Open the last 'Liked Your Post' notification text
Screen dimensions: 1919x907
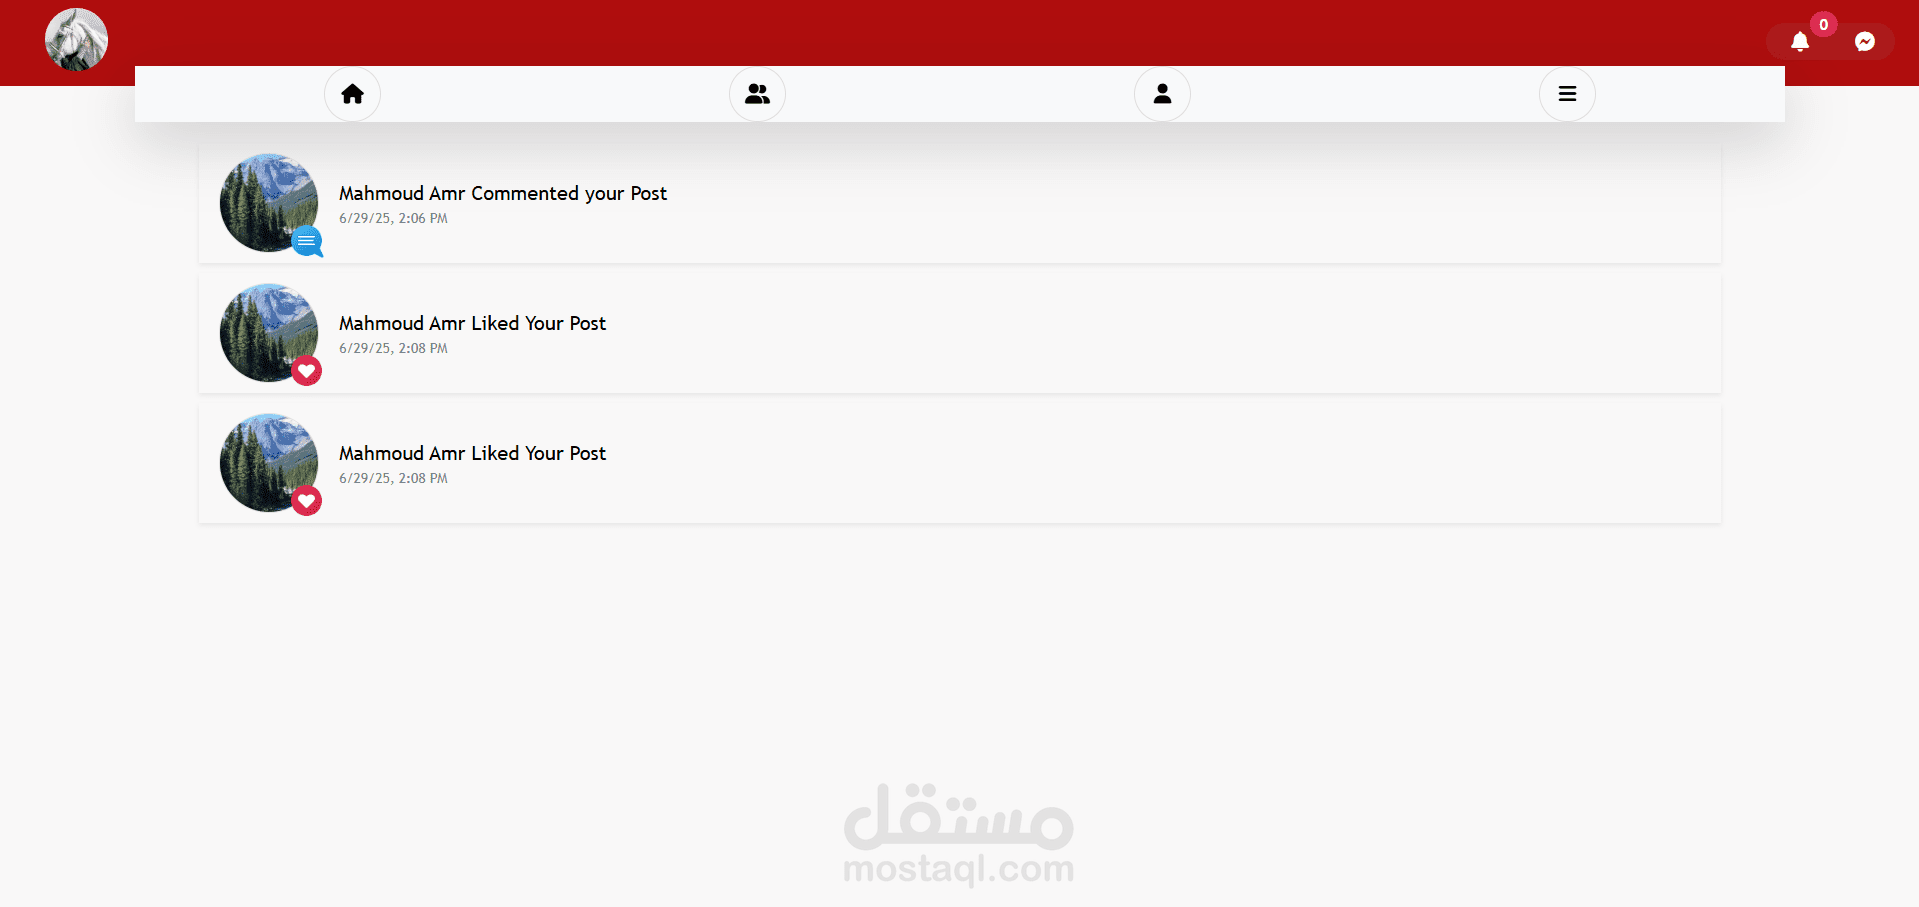(x=472, y=453)
